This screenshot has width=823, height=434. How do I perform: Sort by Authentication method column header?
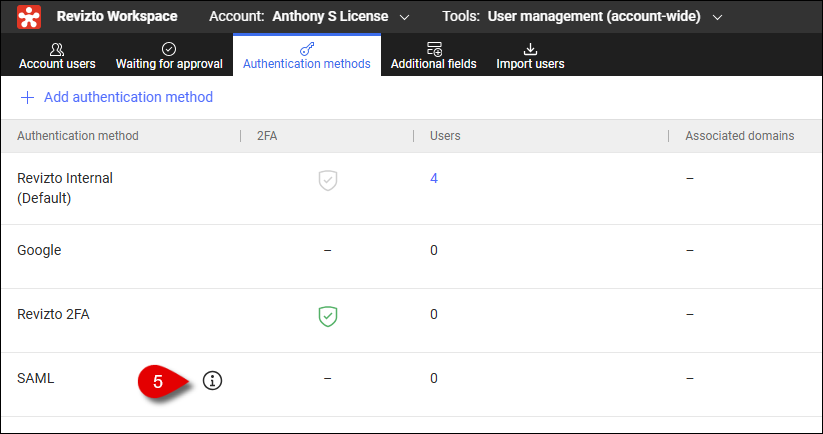pyautogui.click(x=78, y=136)
